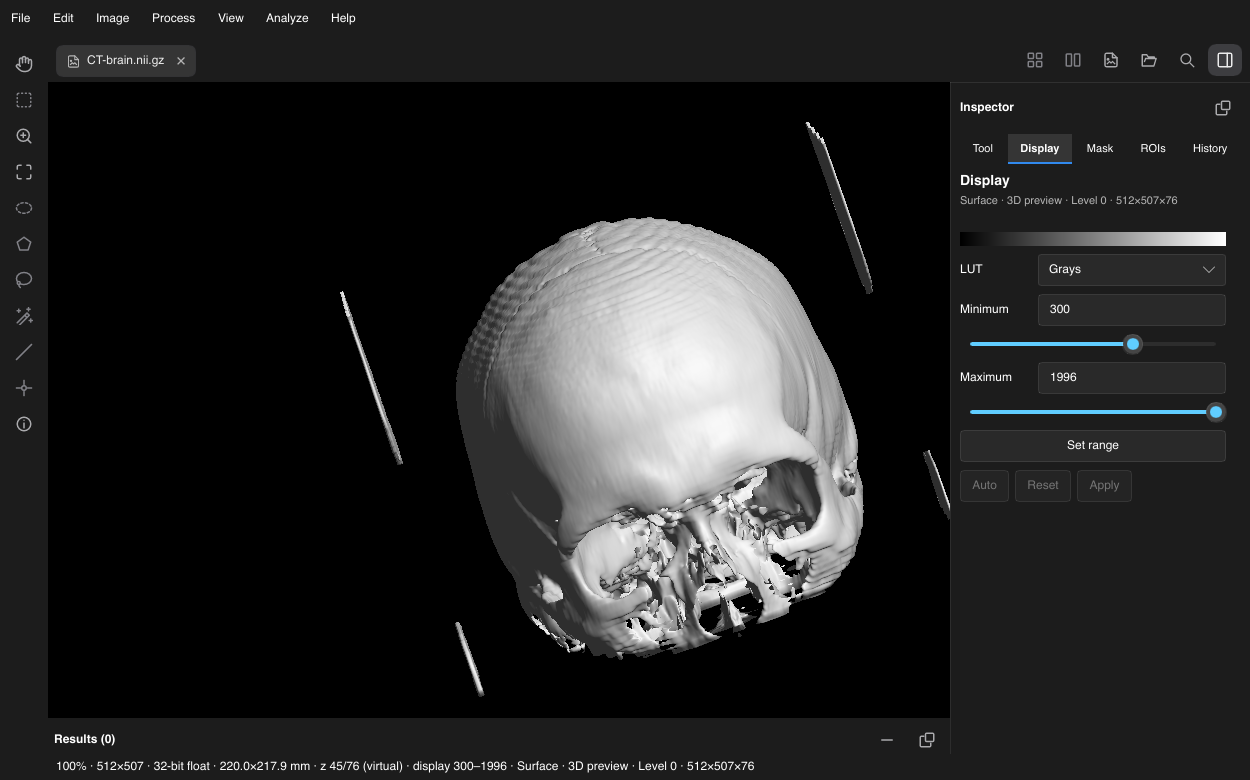The height and width of the screenshot is (780, 1250).
Task: Click the image file icon in top toolbar
Action: pyautogui.click(x=1111, y=60)
